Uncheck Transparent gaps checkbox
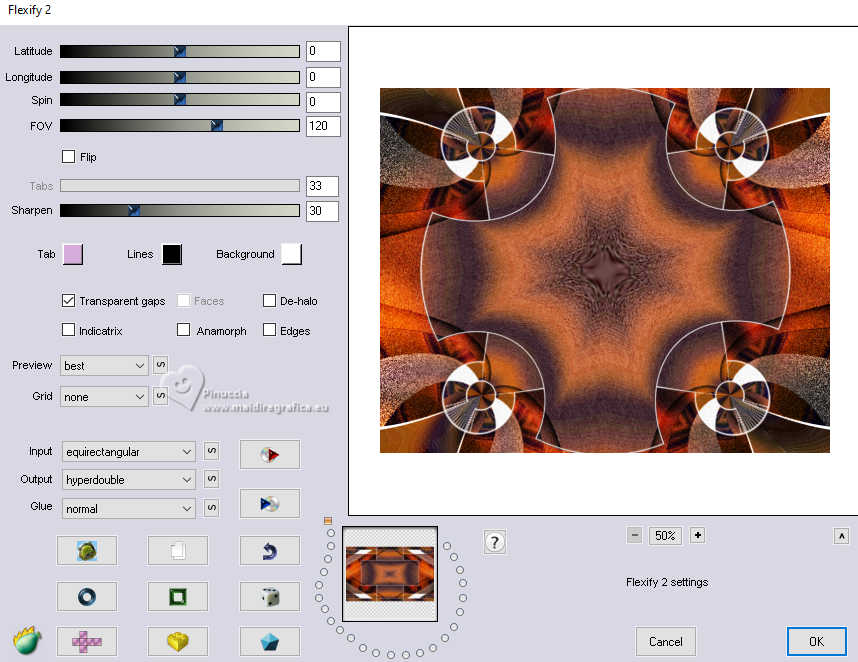Viewport: 858px width, 662px height. pyautogui.click(x=68, y=300)
